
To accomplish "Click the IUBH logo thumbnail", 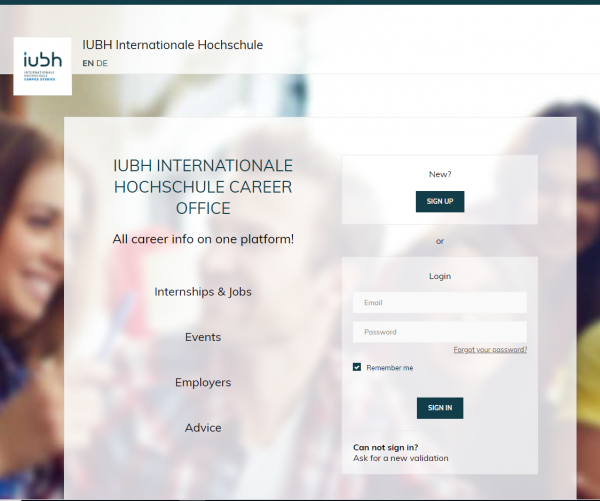I will [42, 66].
